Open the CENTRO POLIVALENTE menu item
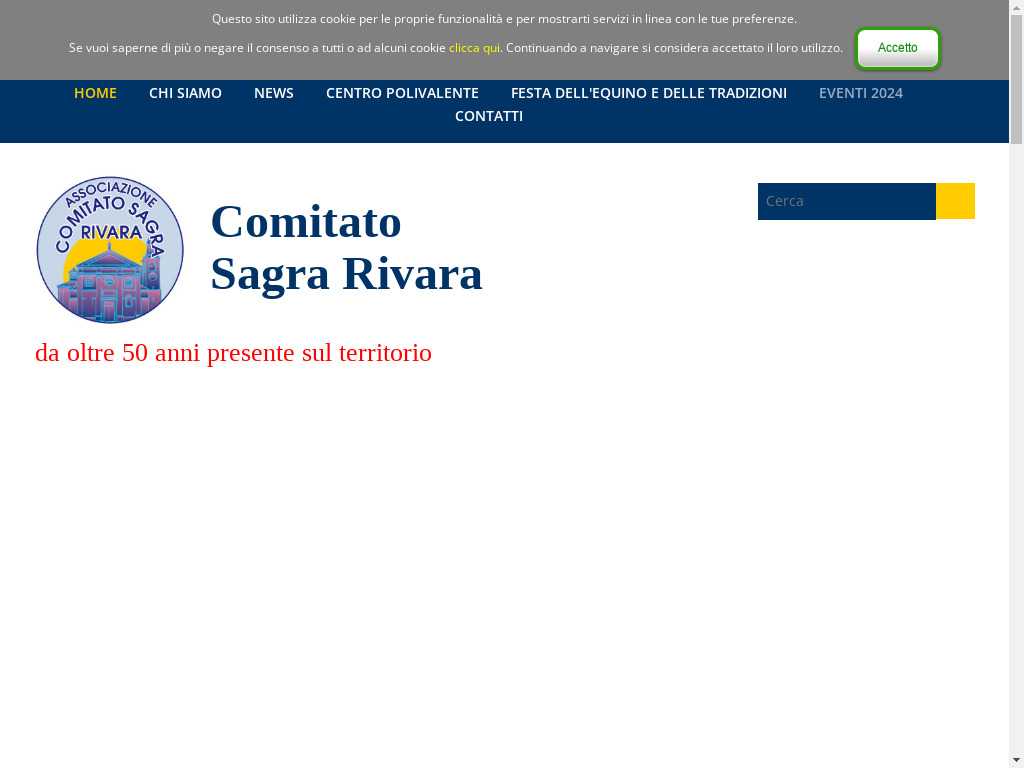This screenshot has height=768, width=1024. pos(402,93)
